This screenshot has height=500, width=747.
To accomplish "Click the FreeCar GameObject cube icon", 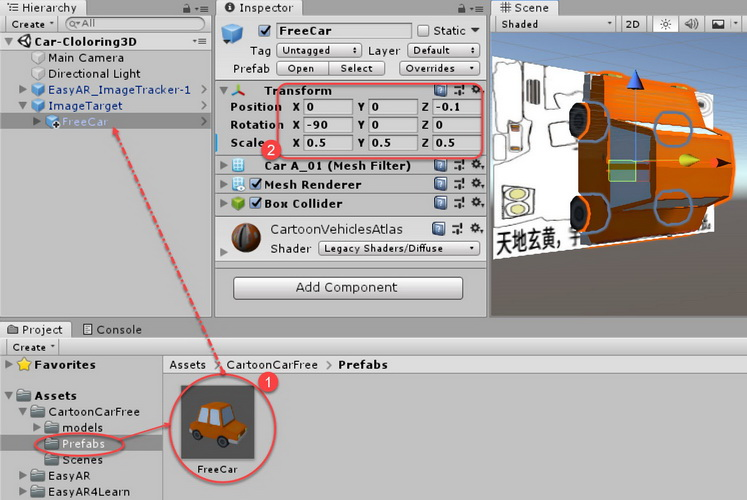I will tap(232, 33).
